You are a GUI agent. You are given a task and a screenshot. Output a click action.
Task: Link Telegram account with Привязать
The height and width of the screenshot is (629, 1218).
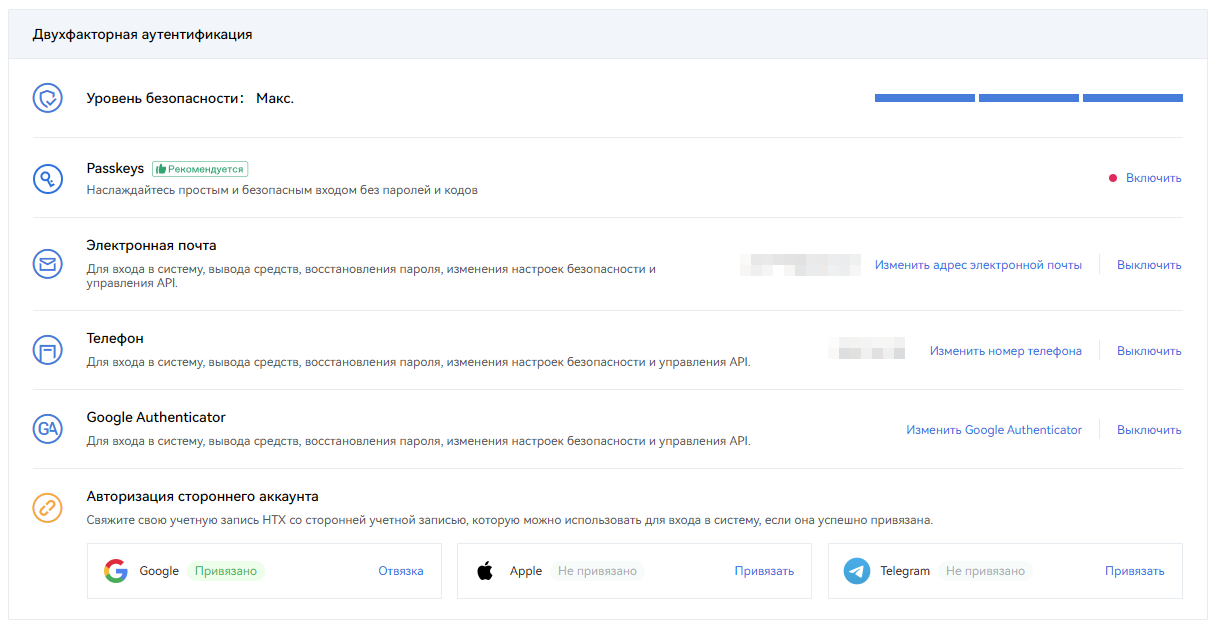tap(1134, 571)
